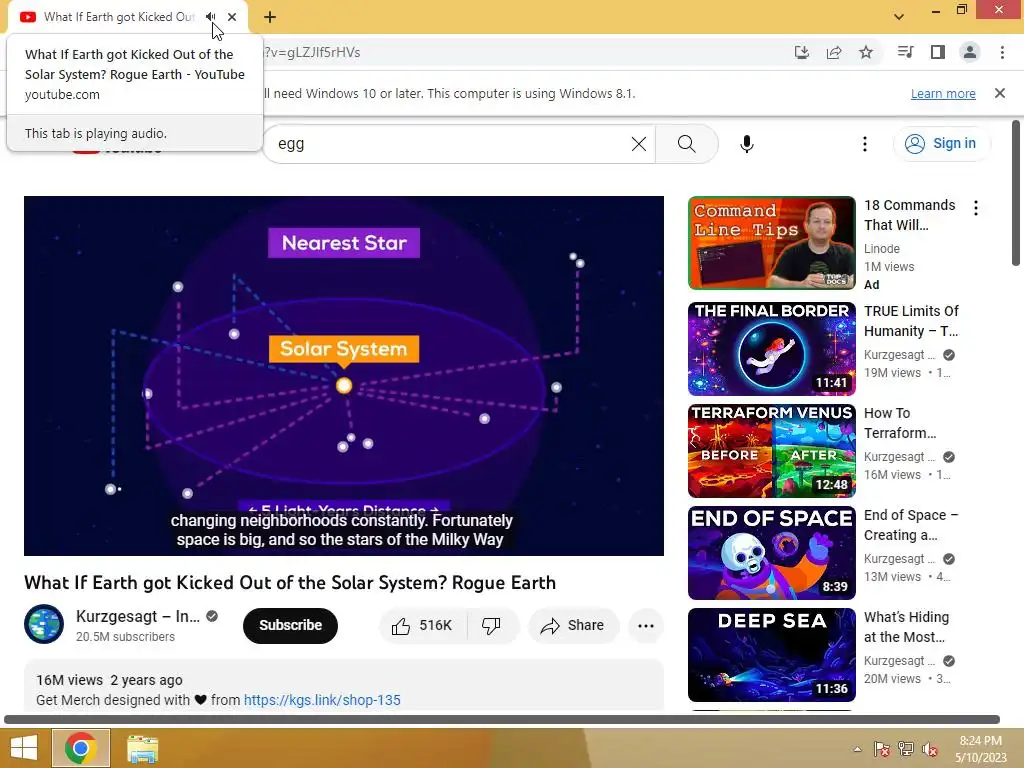Open the Command Line Tips ad thumbnail
The width and height of the screenshot is (1024, 768).
pos(771,243)
